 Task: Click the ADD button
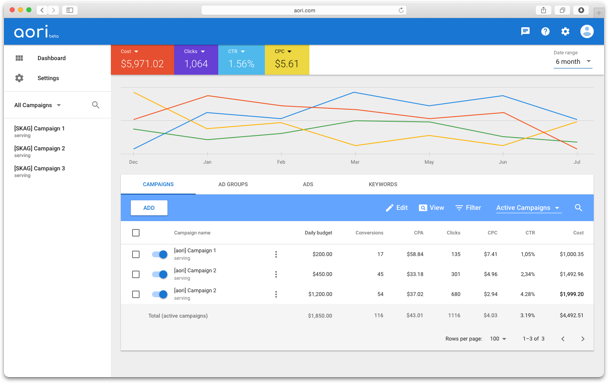(149, 208)
